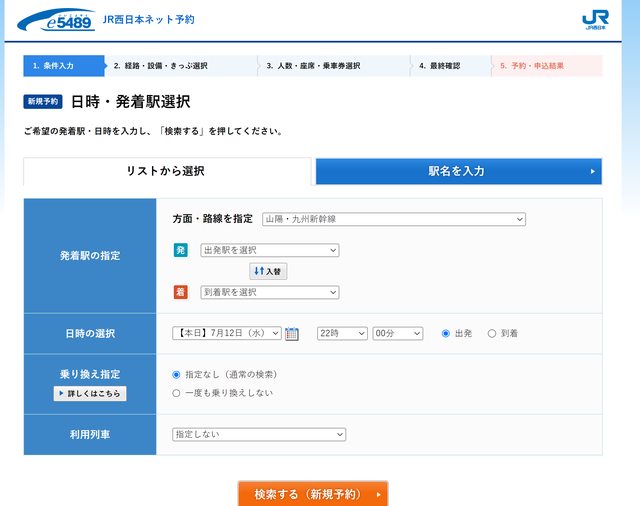The image size is (640, 506).
Task: Expand the 出発駅を選択 dropdown
Action: point(269,250)
